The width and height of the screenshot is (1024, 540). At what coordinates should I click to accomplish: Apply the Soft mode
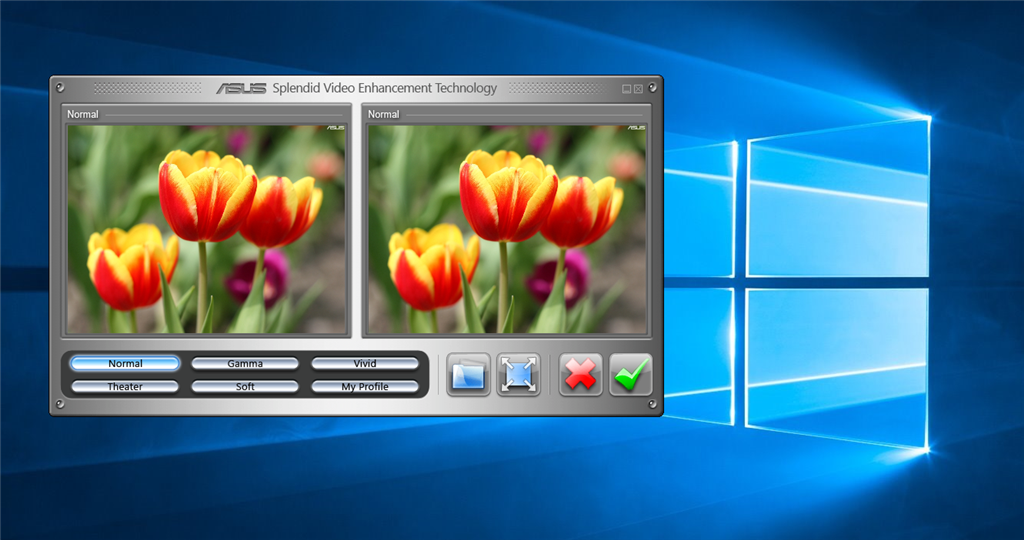pyautogui.click(x=245, y=387)
